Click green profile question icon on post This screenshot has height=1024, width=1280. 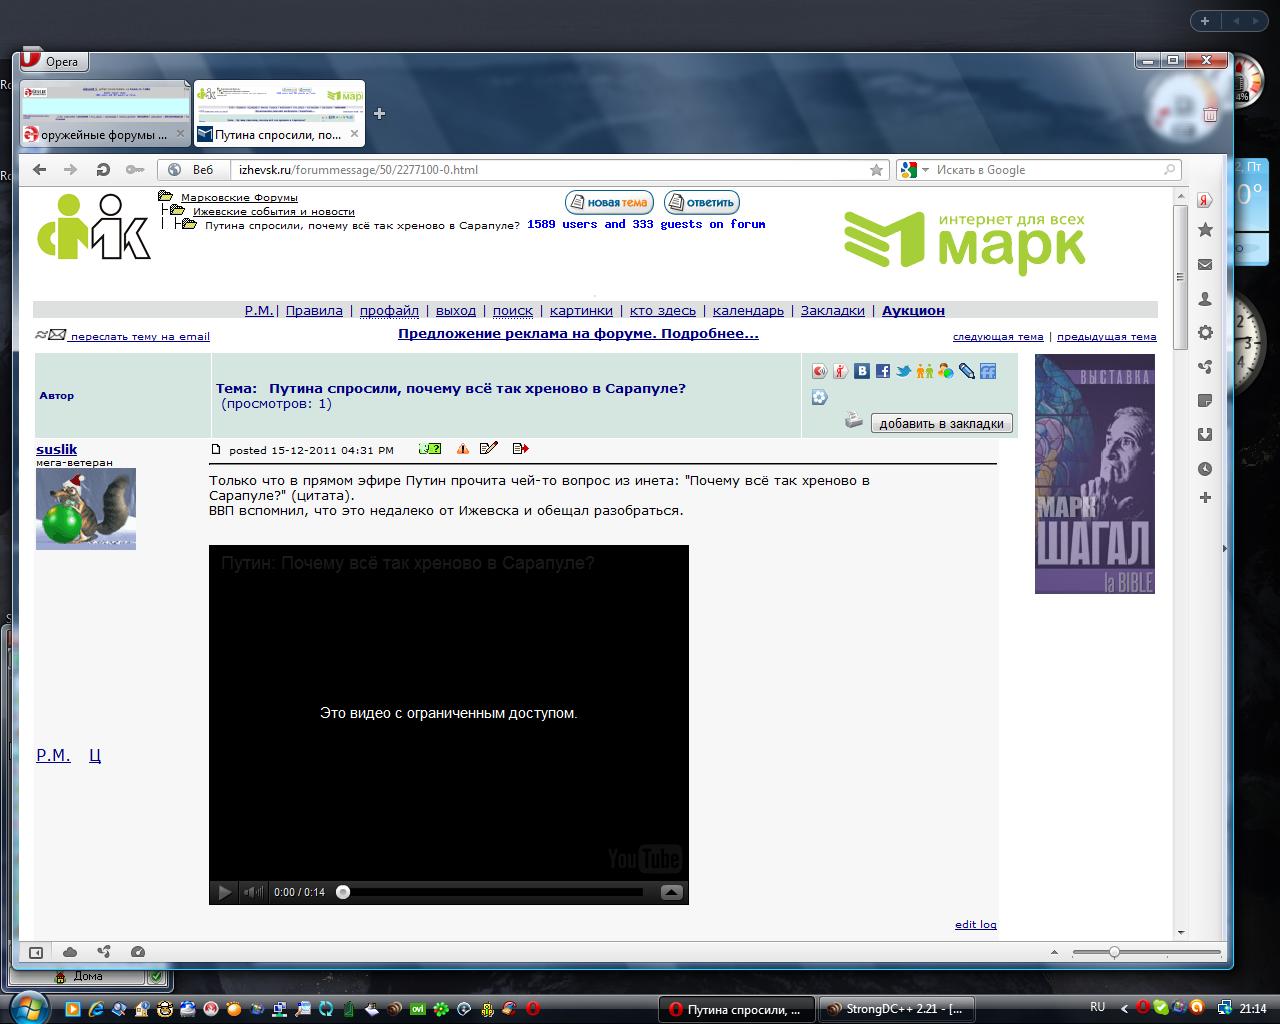(430, 449)
